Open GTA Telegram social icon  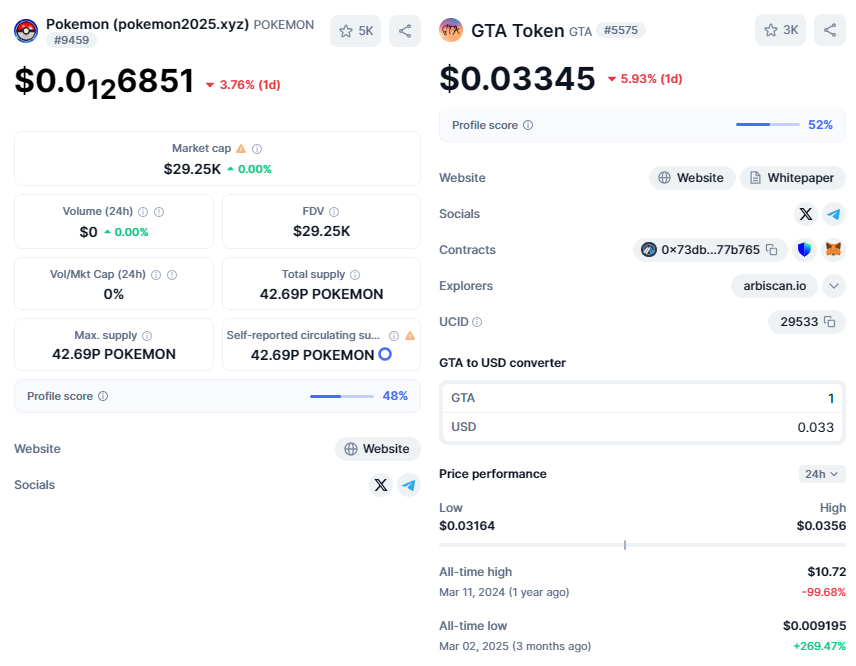[834, 214]
